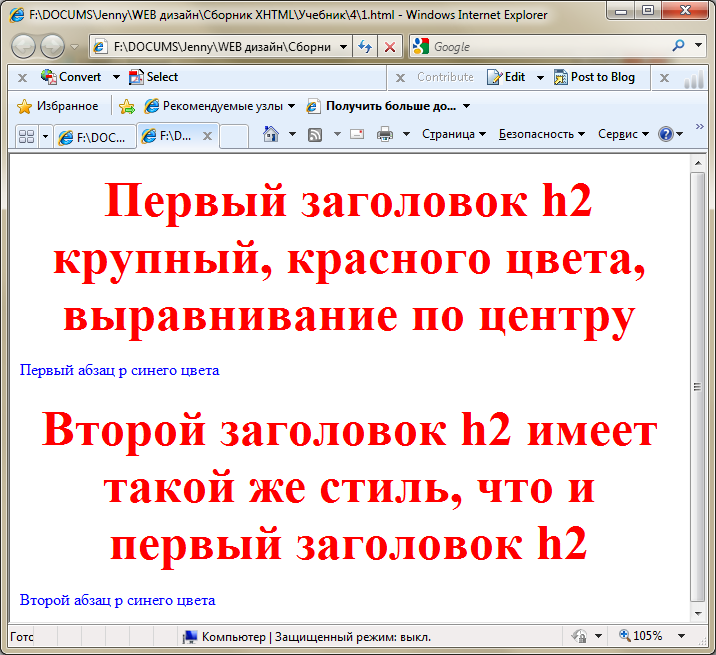Click the Home page icon
716x655 pixels.
click(x=270, y=134)
